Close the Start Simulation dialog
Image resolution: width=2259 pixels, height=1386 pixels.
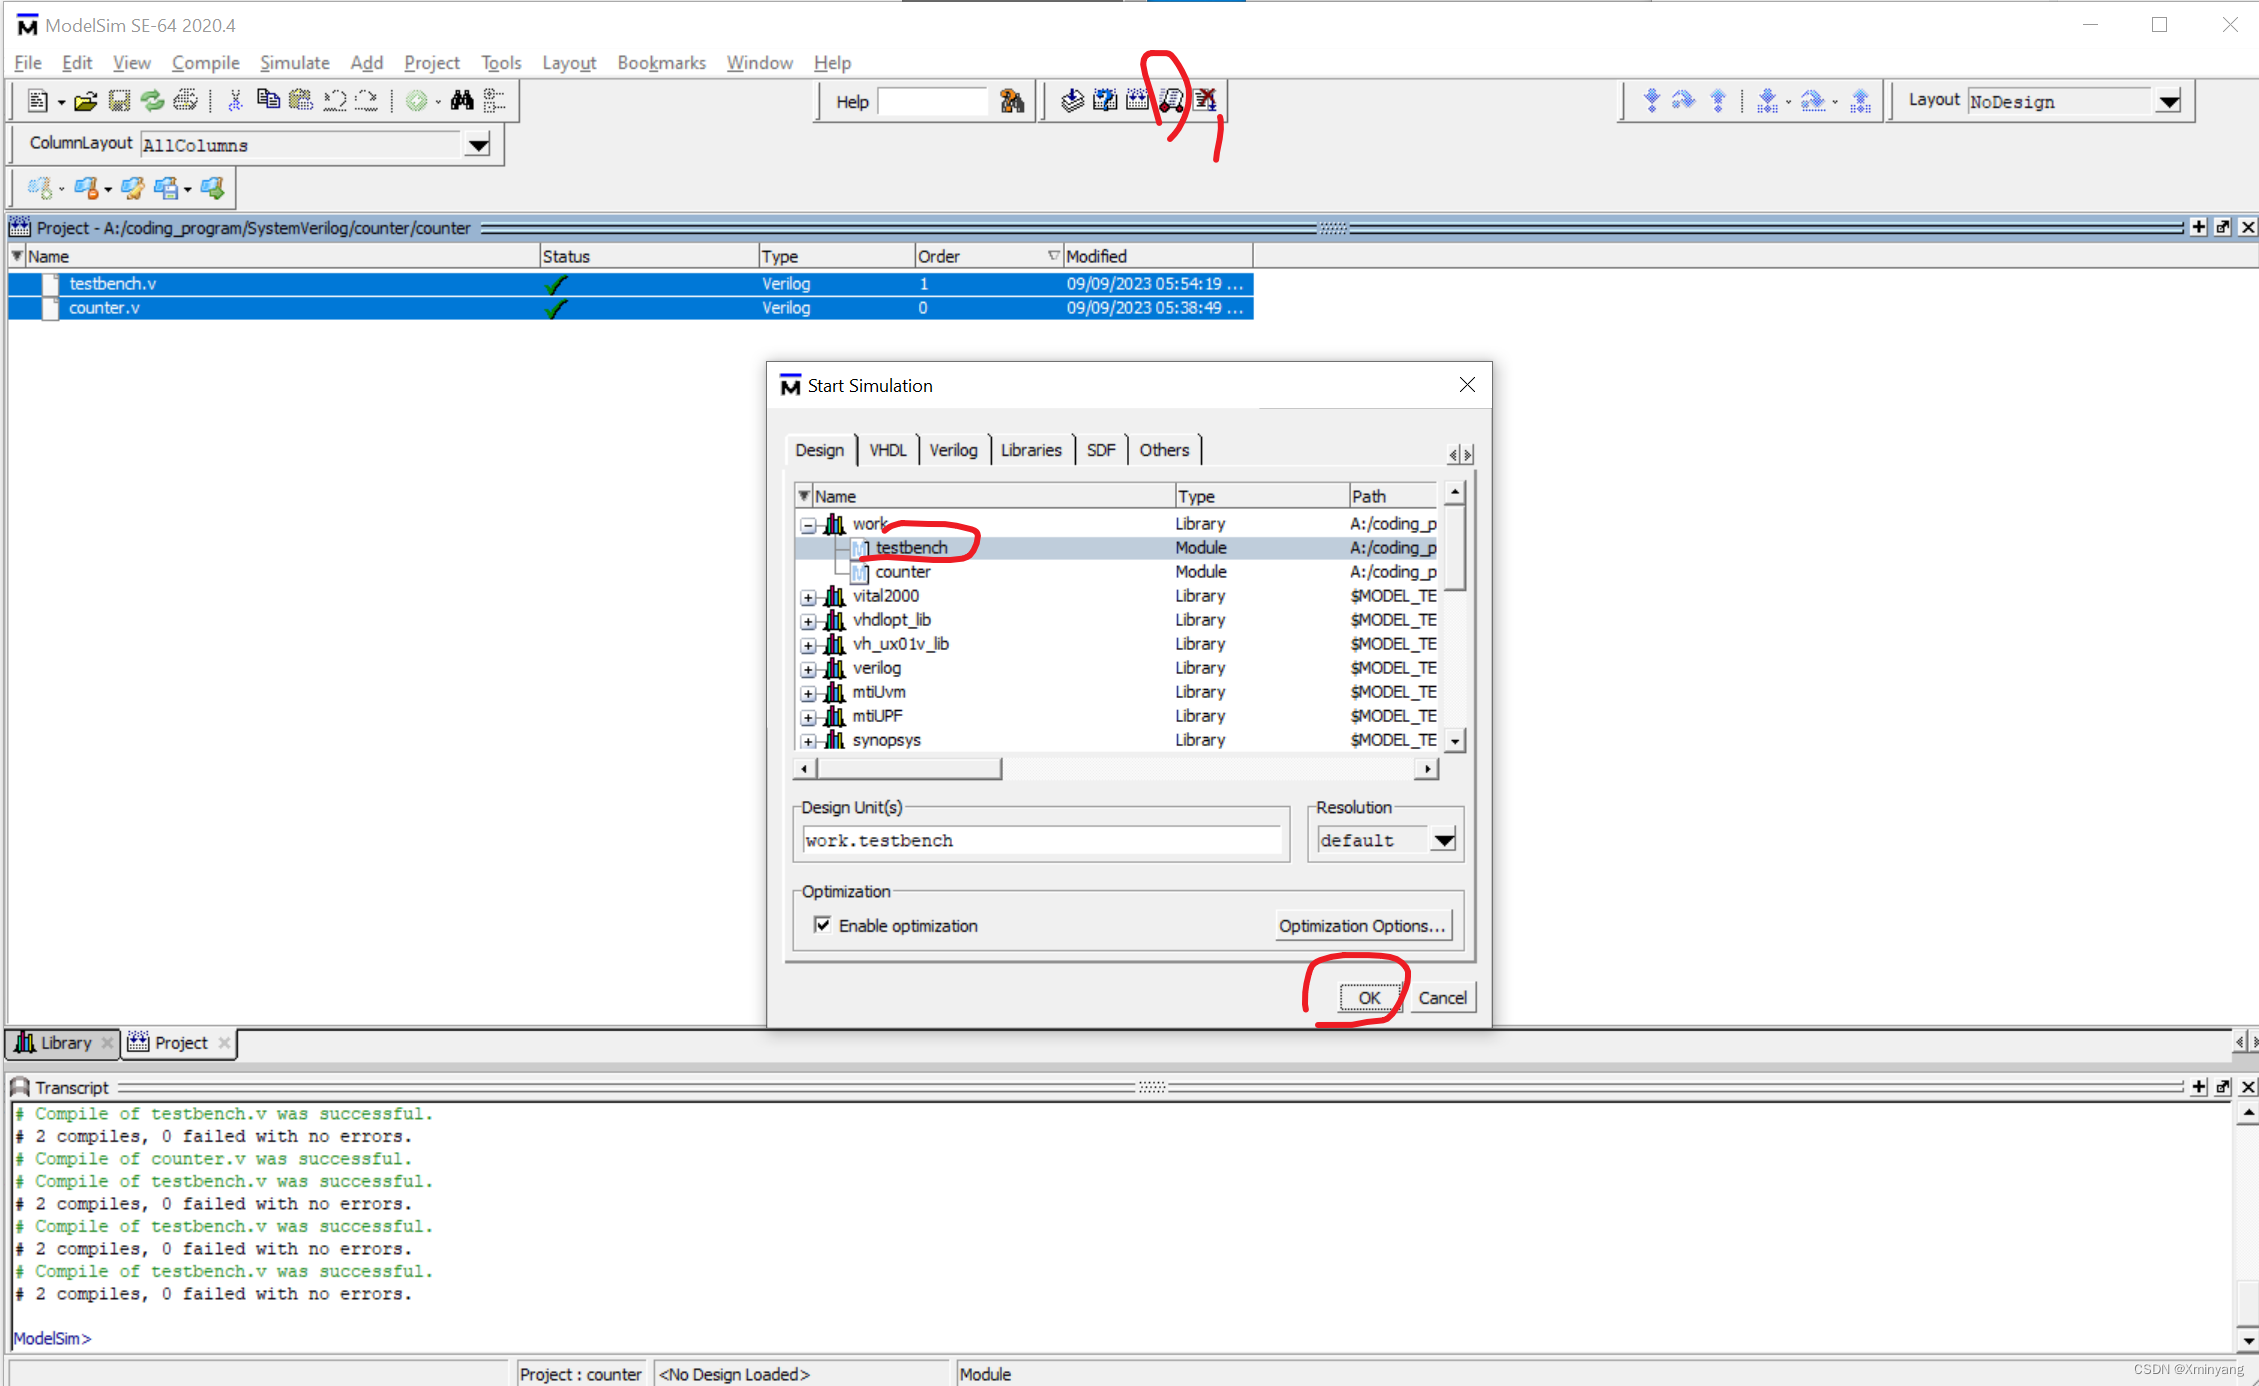(1466, 385)
